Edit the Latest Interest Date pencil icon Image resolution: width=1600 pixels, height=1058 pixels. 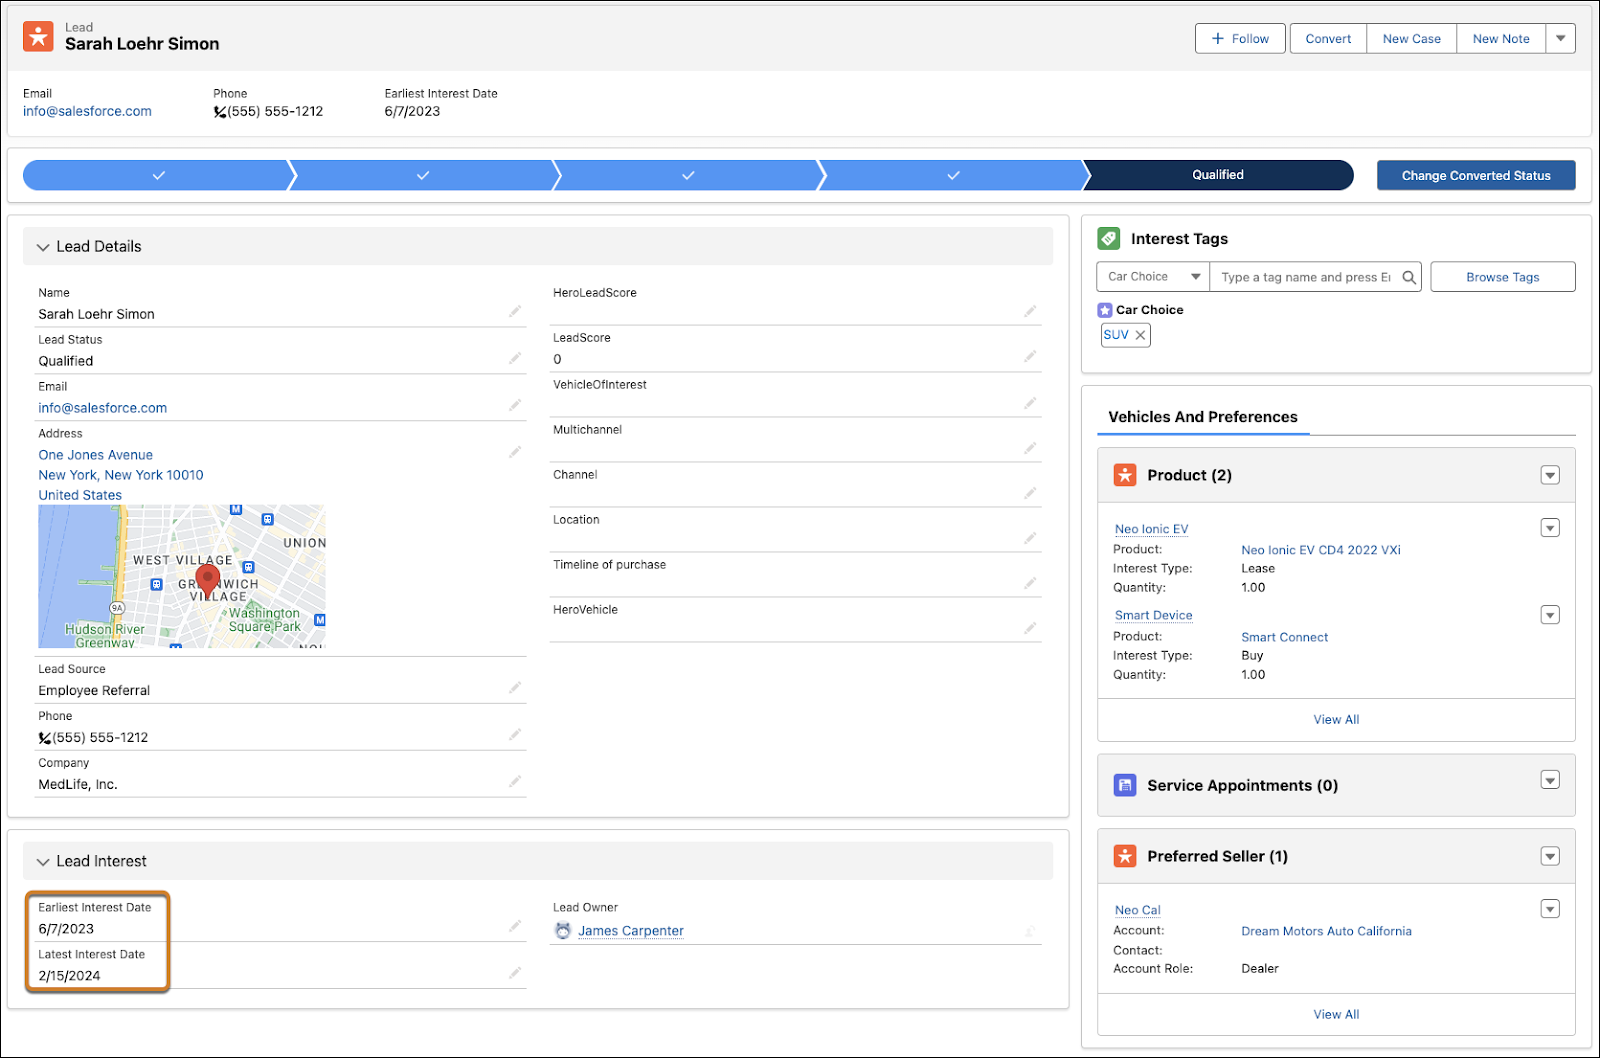(x=515, y=973)
